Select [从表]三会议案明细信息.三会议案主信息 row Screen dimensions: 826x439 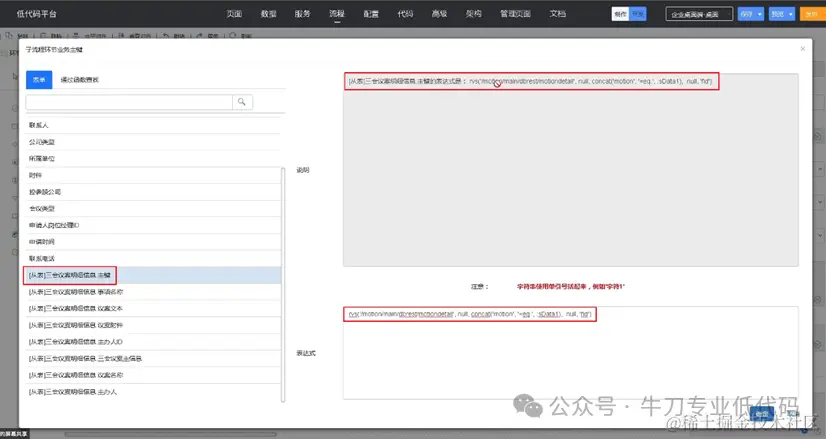pyautogui.click(x=153, y=358)
